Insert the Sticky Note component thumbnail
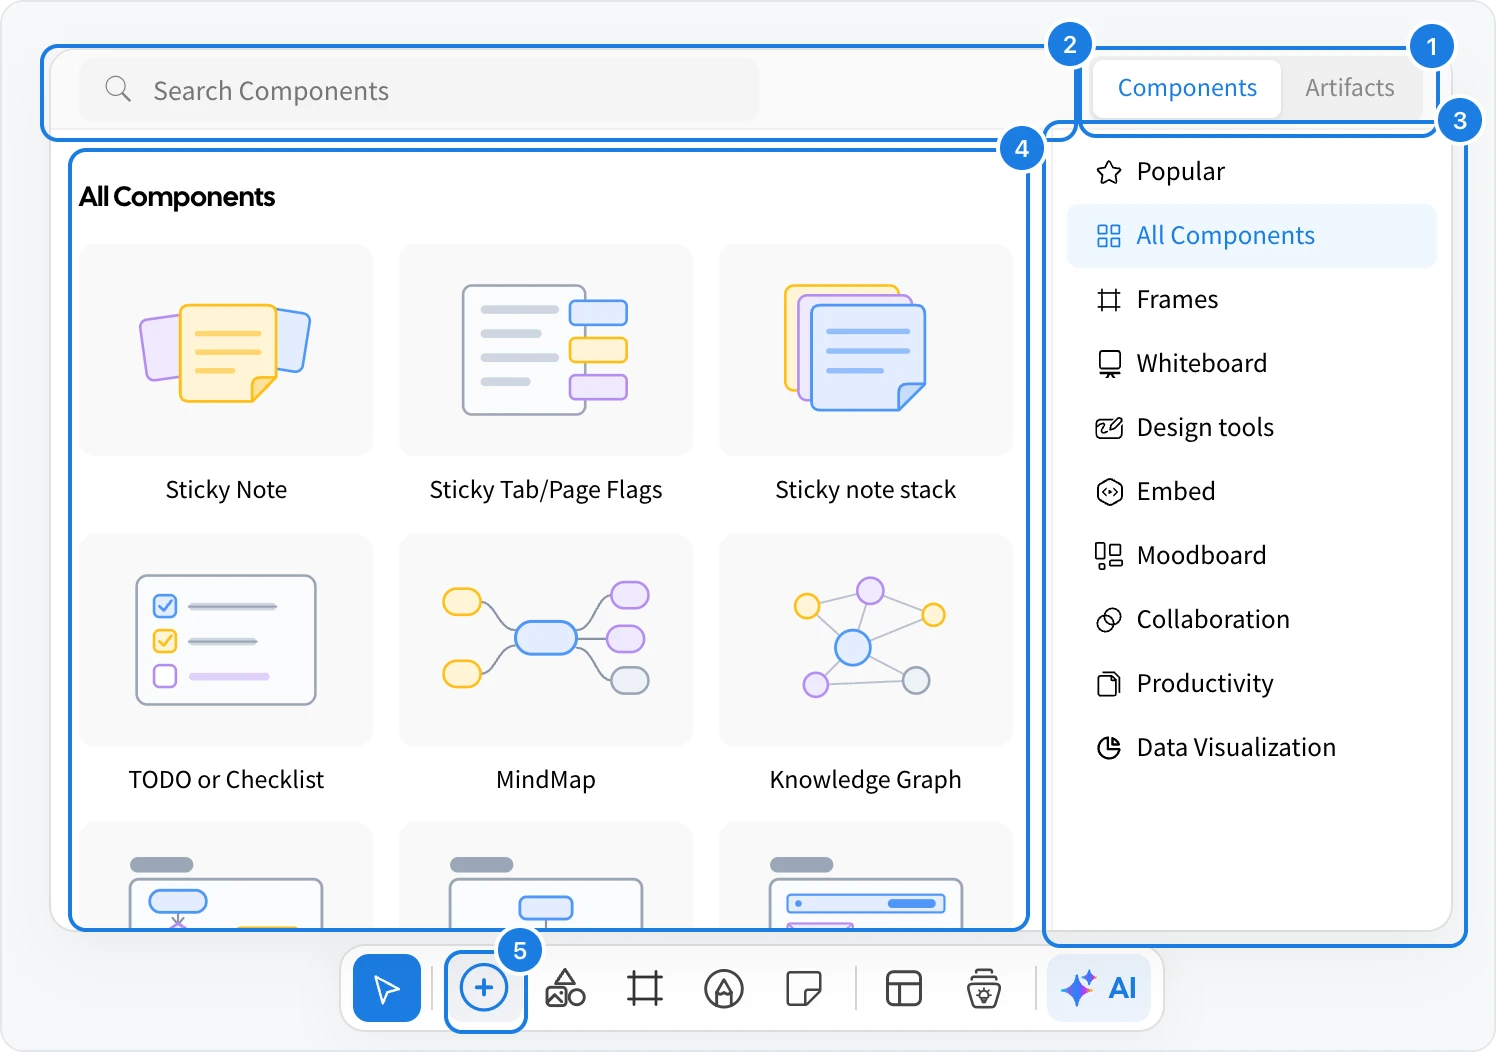The image size is (1496, 1052). click(226, 350)
